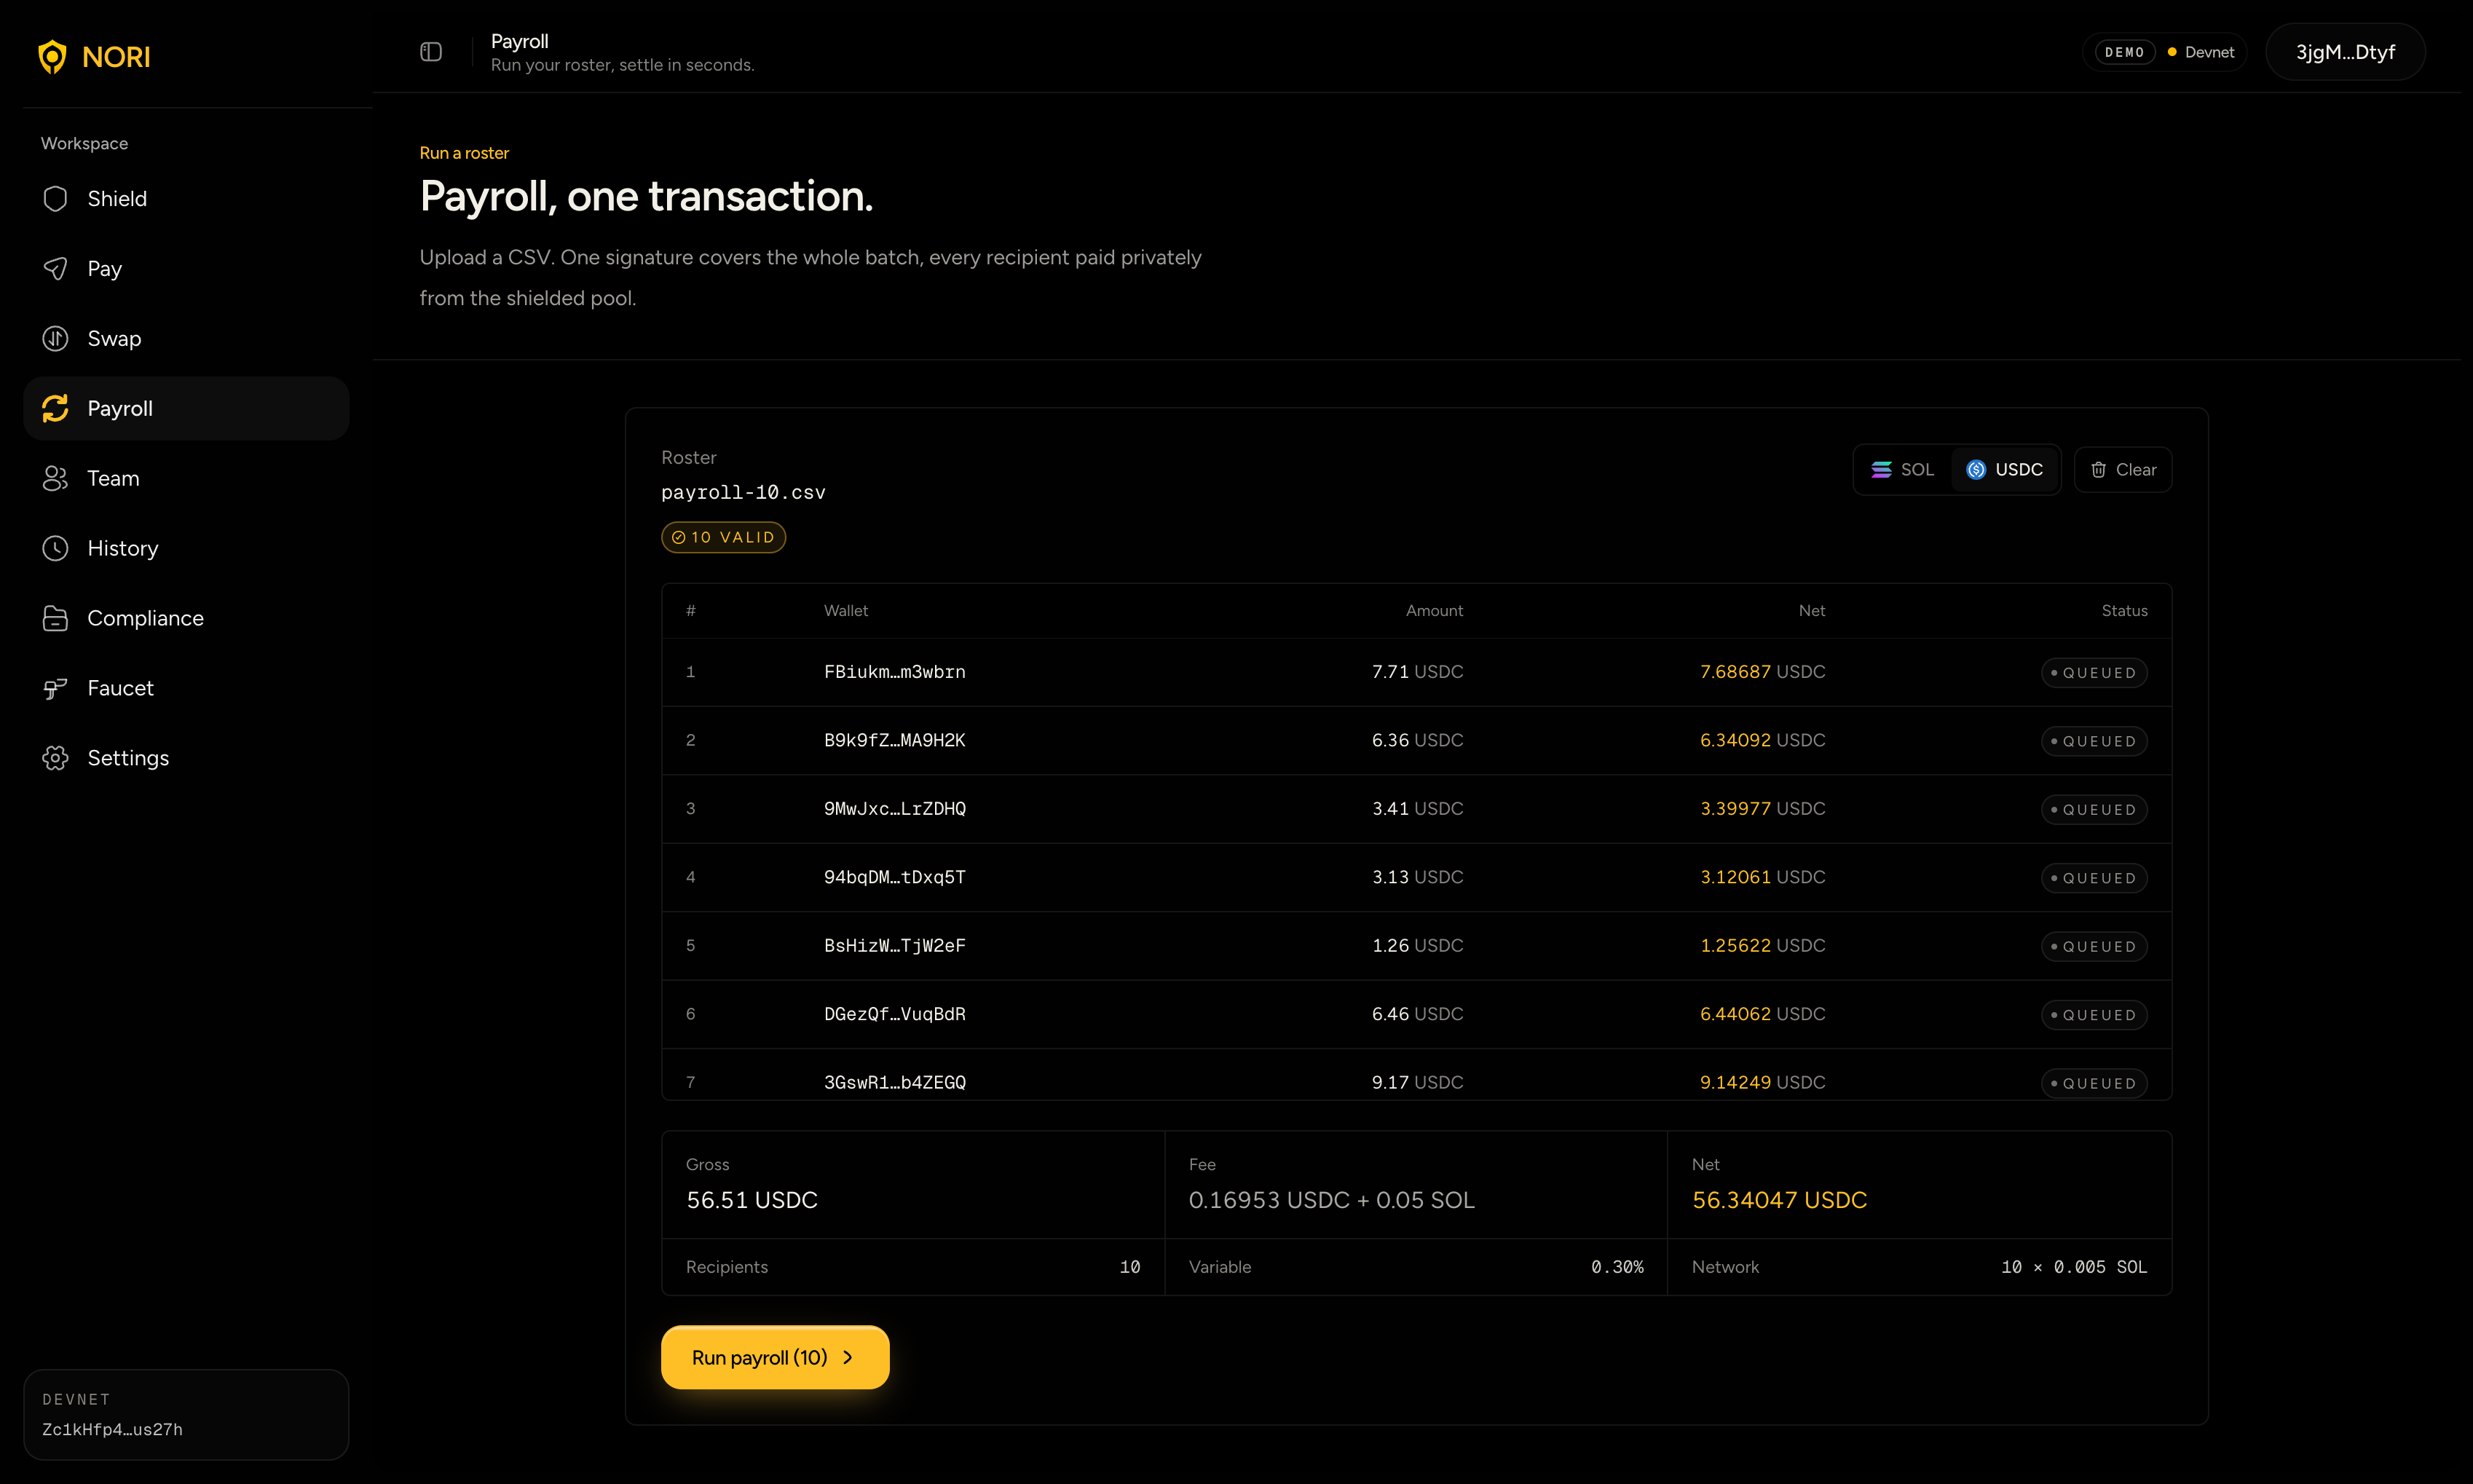Click QUEUED status in row 3

[x=2094, y=810]
